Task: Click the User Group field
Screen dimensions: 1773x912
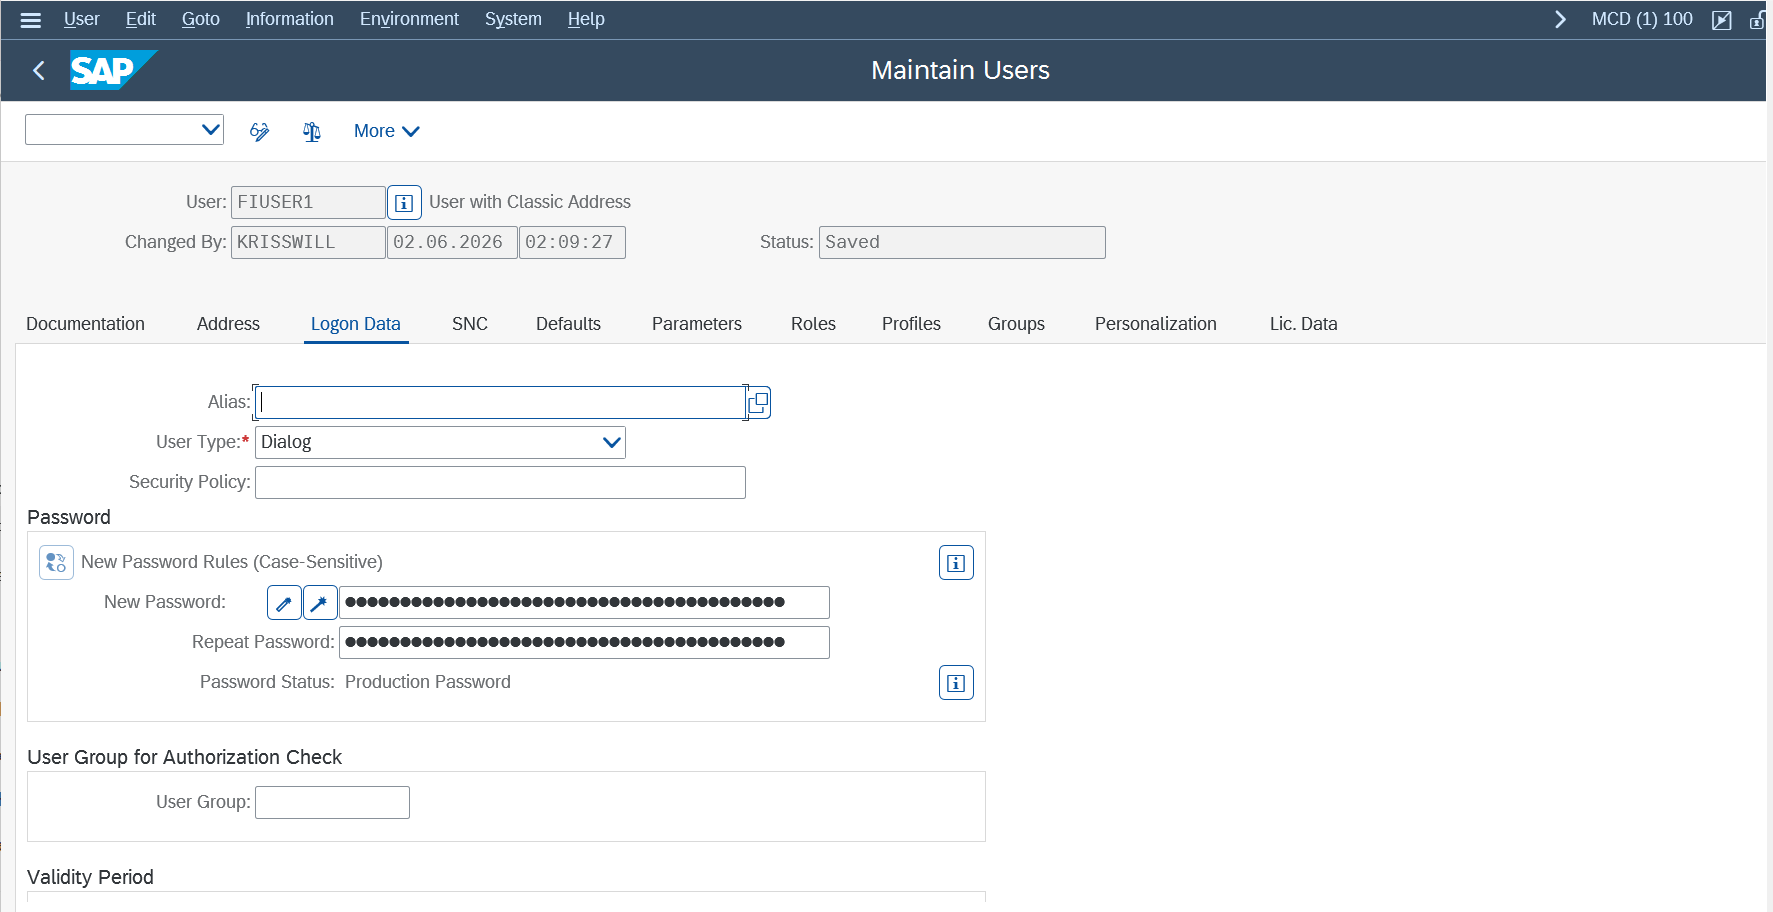Action: point(333,803)
